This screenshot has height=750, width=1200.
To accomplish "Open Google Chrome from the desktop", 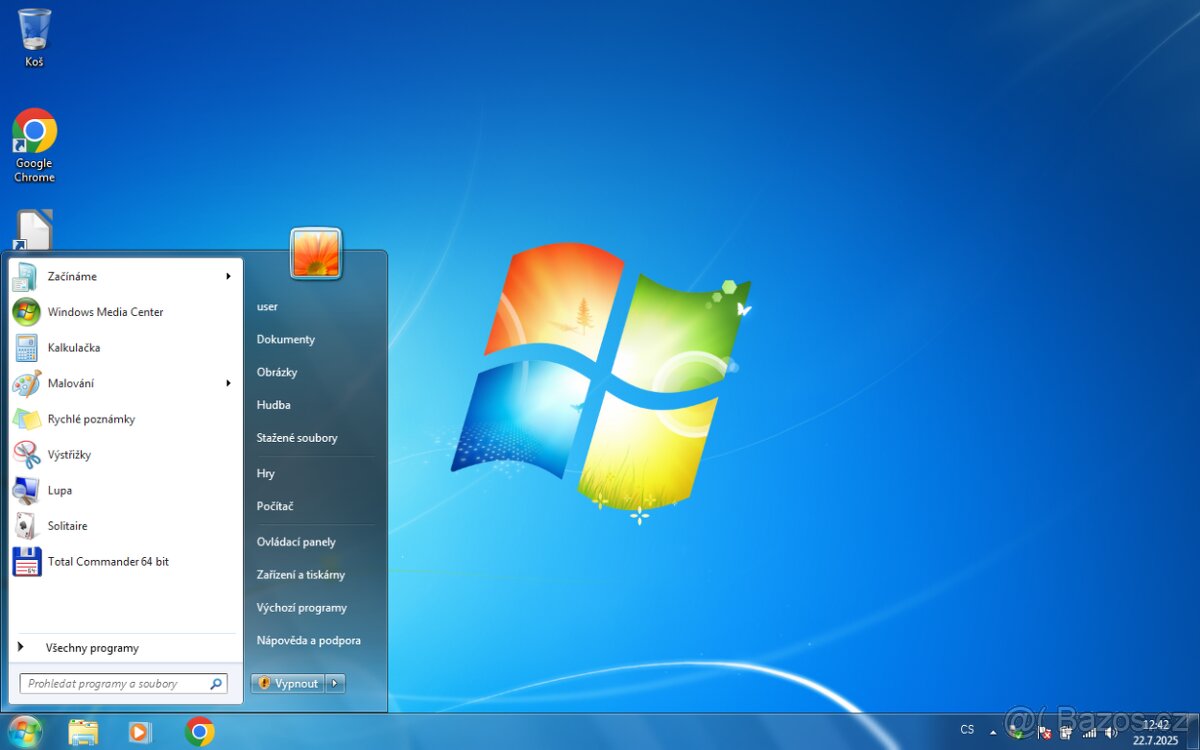I will pyautogui.click(x=34, y=130).
